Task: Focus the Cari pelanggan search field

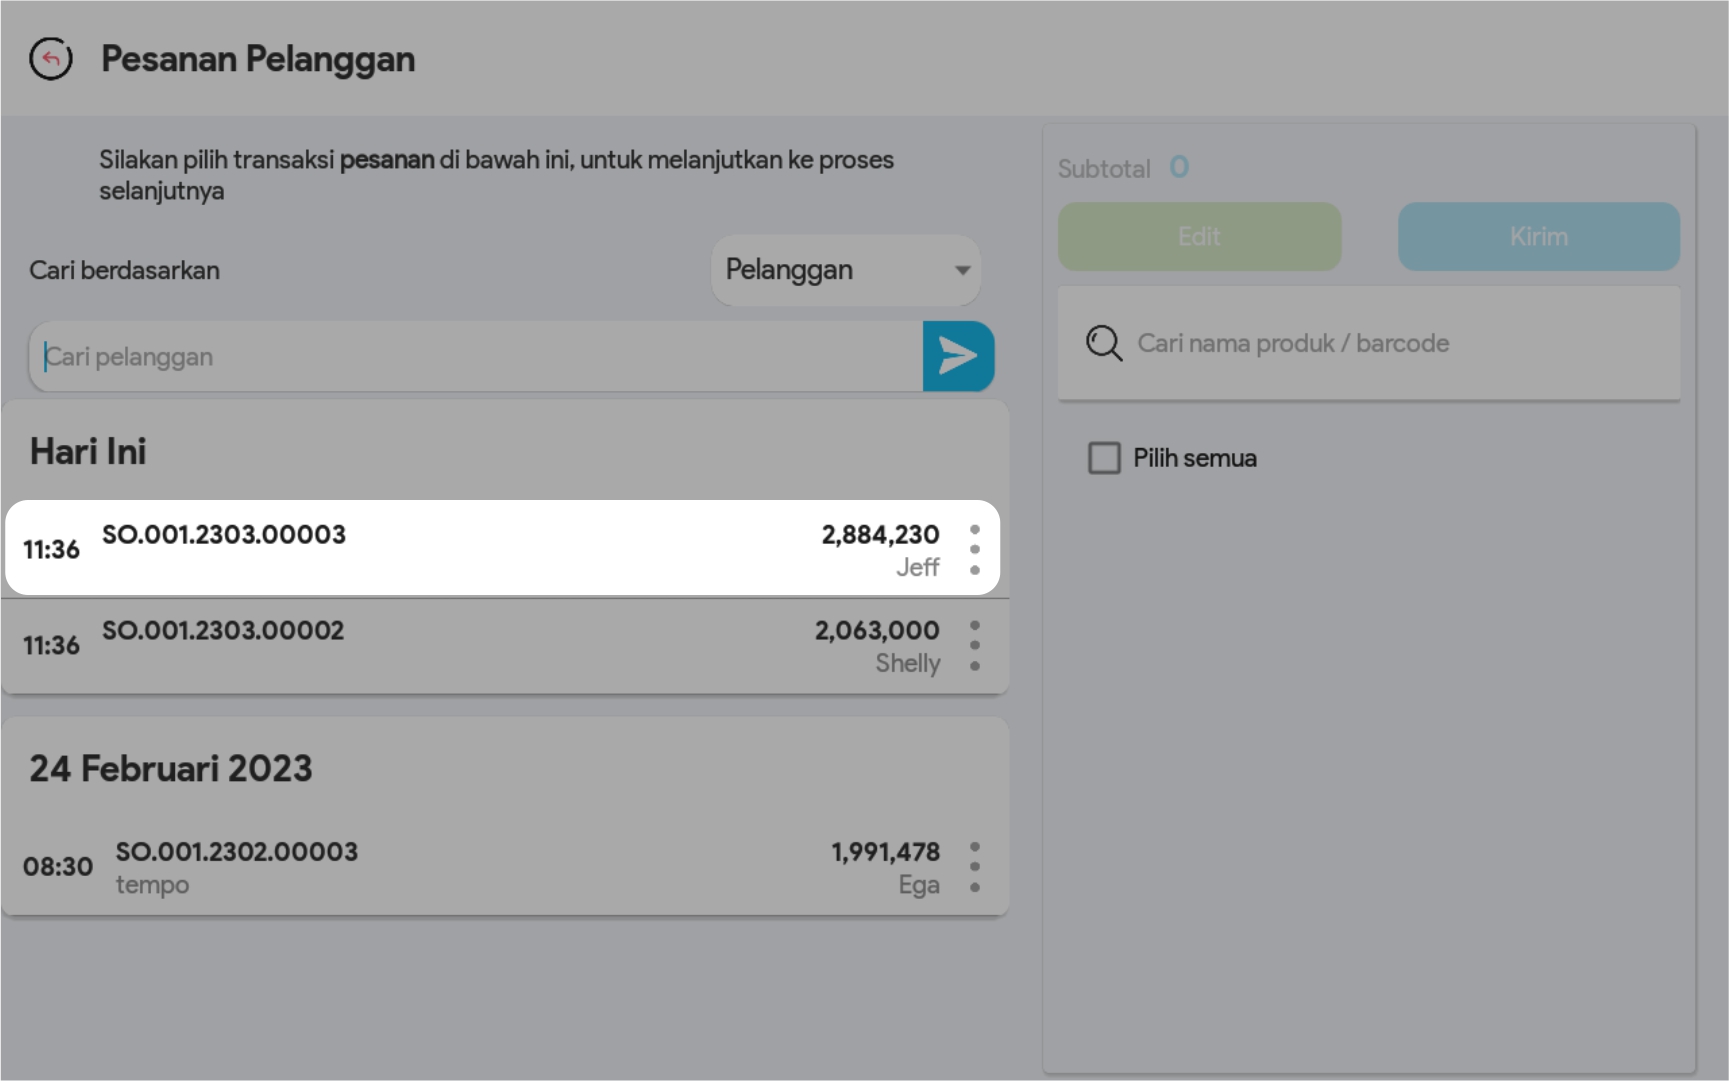Action: tap(475, 357)
